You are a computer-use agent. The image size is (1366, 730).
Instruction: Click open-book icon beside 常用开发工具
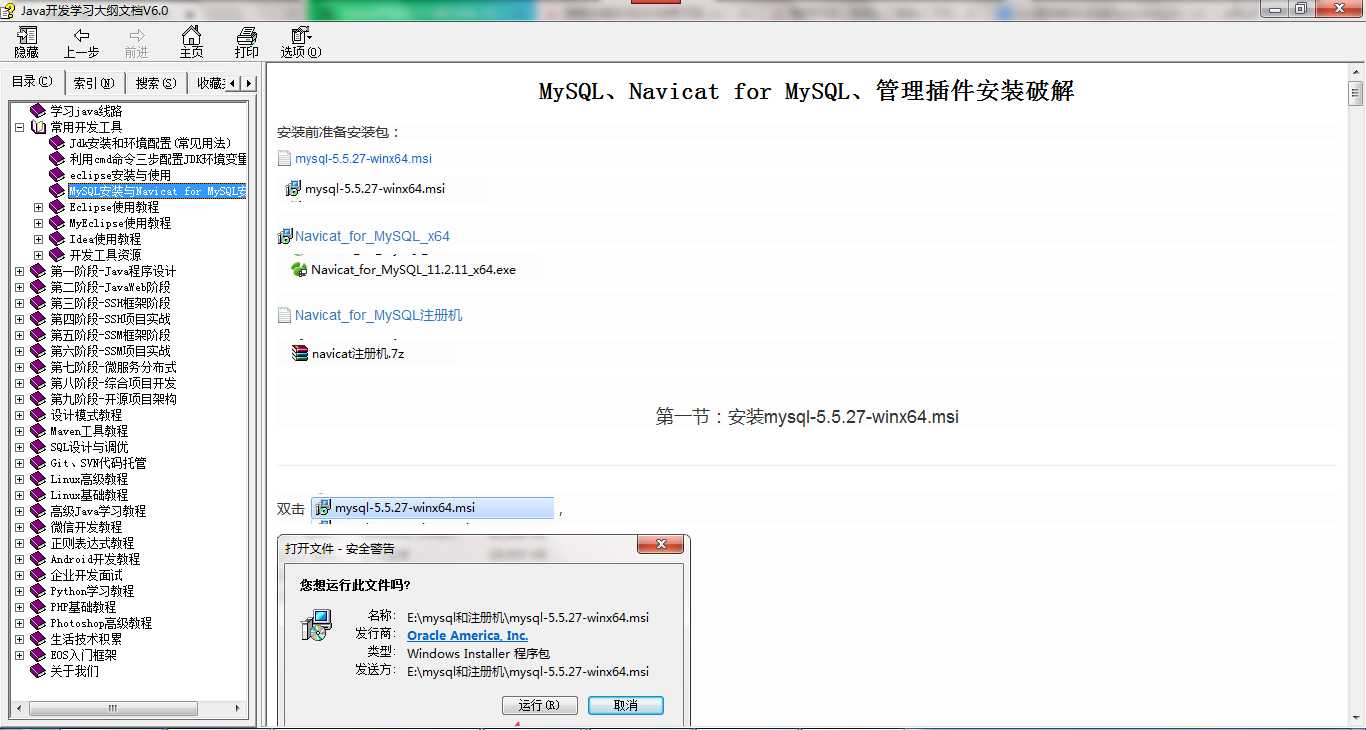click(x=39, y=127)
